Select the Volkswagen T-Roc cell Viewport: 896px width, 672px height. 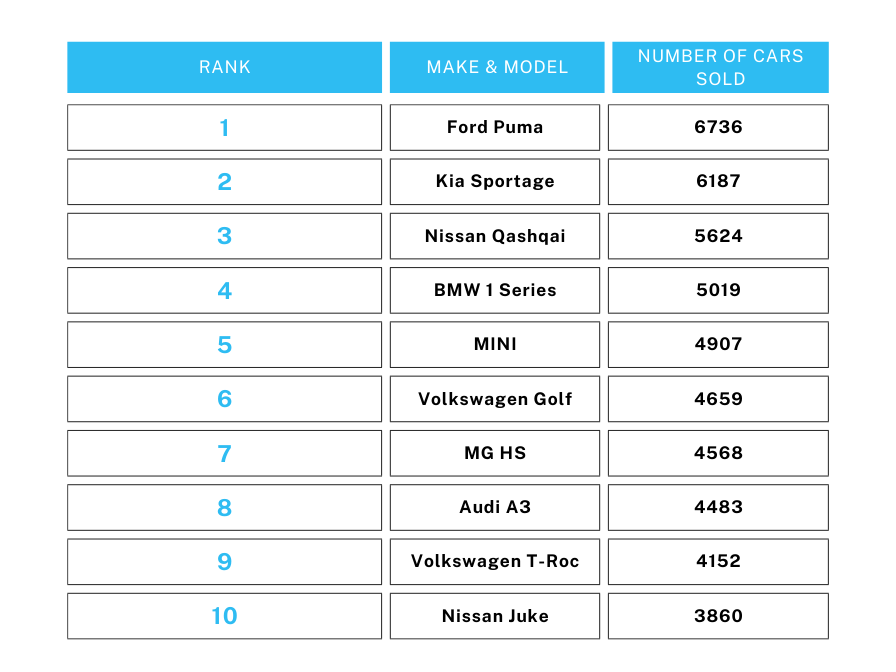[495, 562]
